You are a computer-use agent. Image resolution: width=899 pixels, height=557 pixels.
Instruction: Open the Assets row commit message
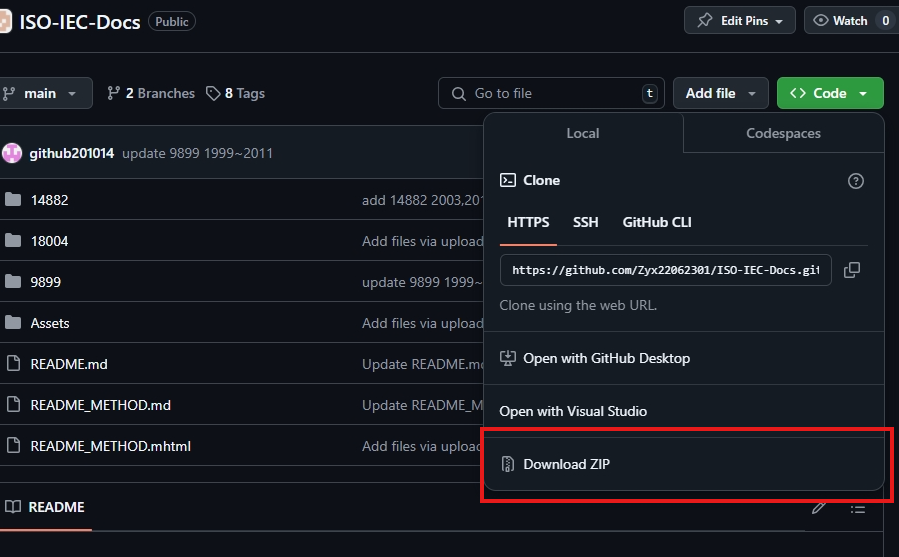click(x=423, y=323)
